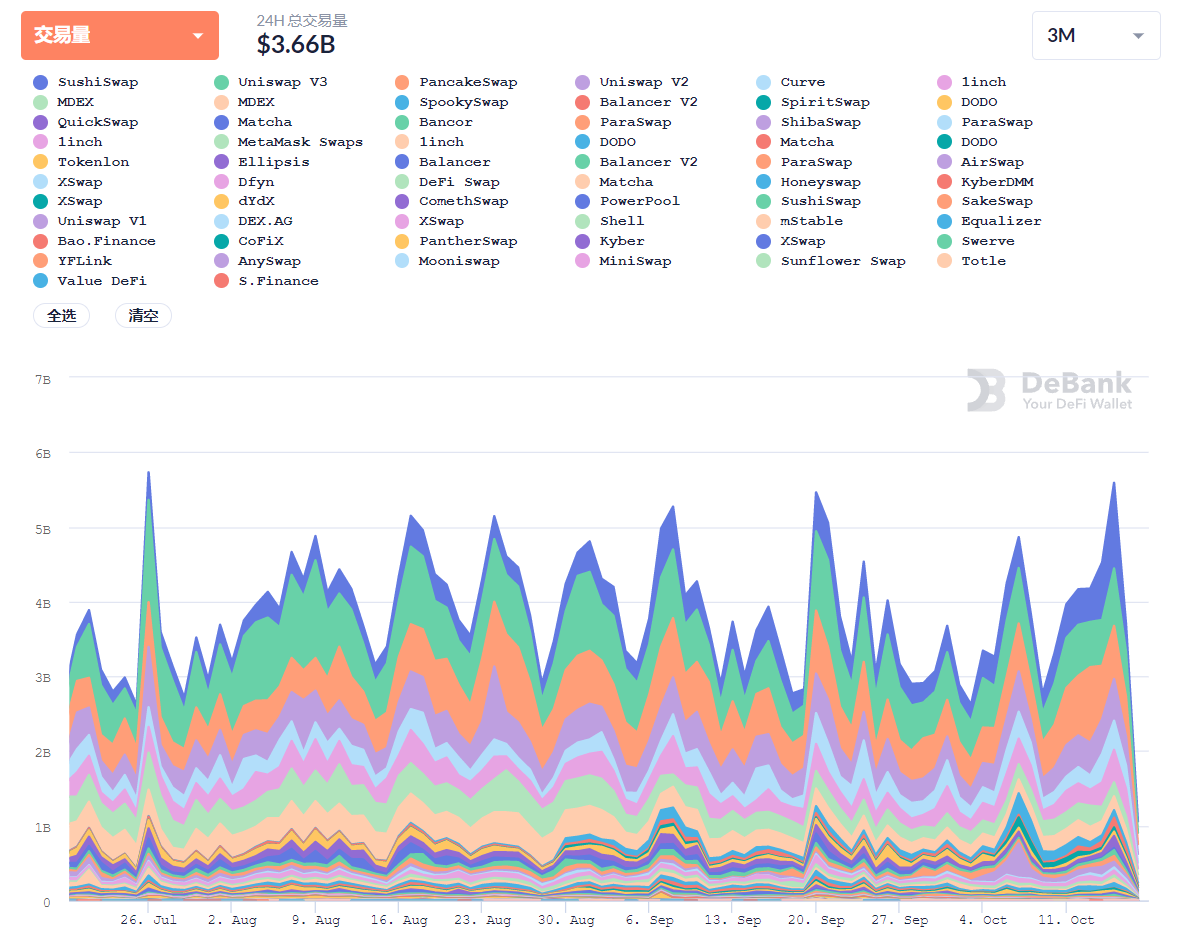Image resolution: width=1183 pixels, height=932 pixels.
Task: Click the mStable legend dot
Action: coord(764,221)
